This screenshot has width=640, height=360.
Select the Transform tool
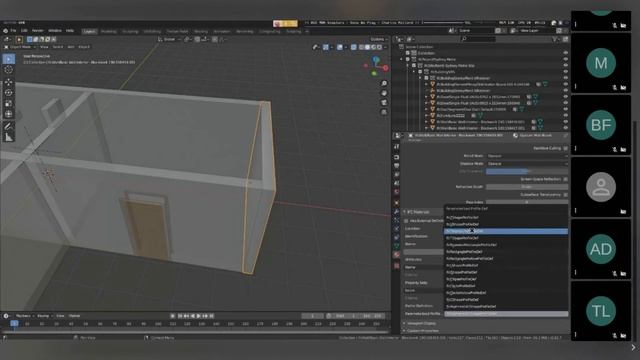pyautogui.click(x=9, y=114)
